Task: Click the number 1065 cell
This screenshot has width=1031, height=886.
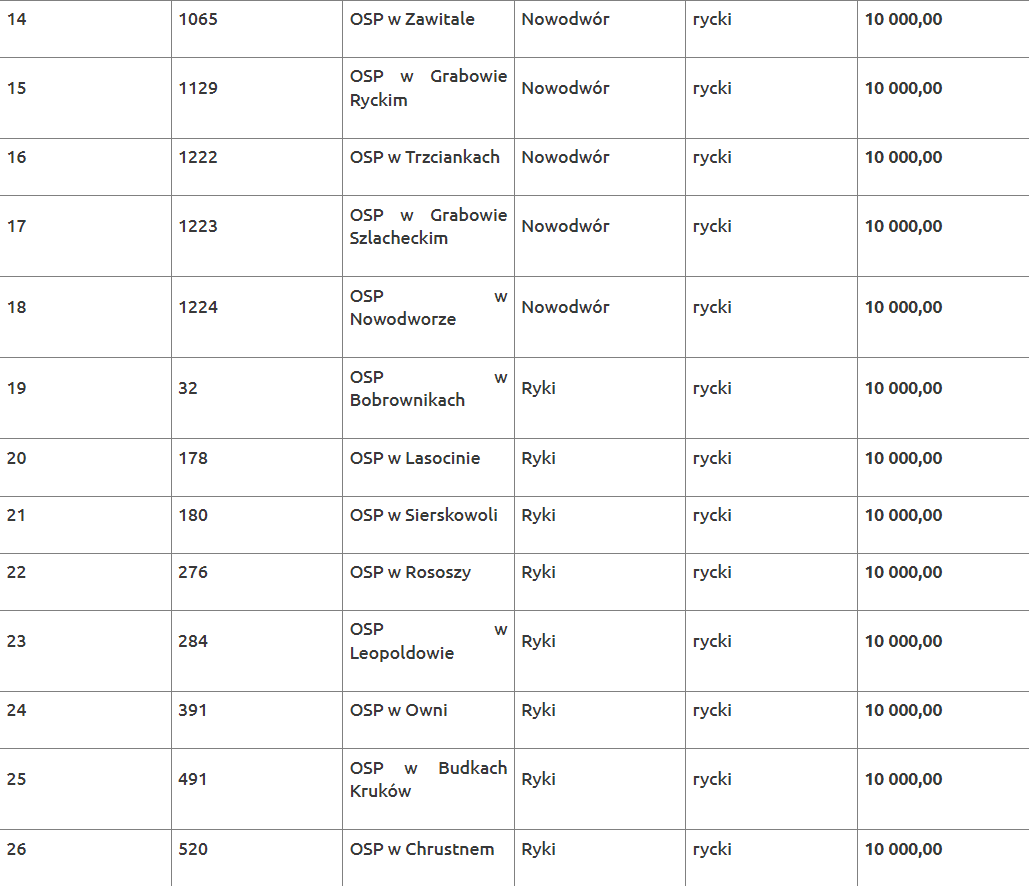Action: point(198,20)
